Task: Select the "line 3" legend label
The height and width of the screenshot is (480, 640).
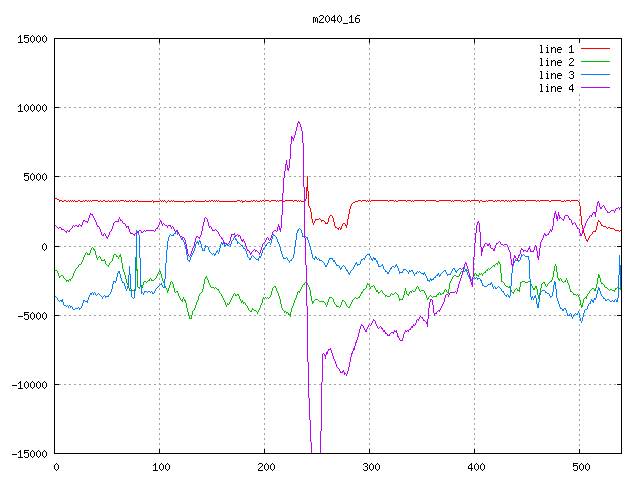Action: (x=555, y=75)
